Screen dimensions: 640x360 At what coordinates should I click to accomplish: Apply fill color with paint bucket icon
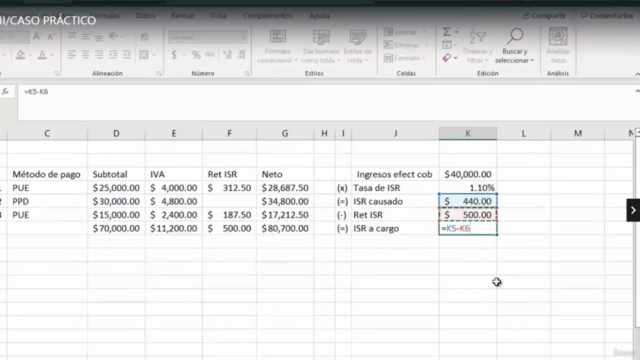20,54
